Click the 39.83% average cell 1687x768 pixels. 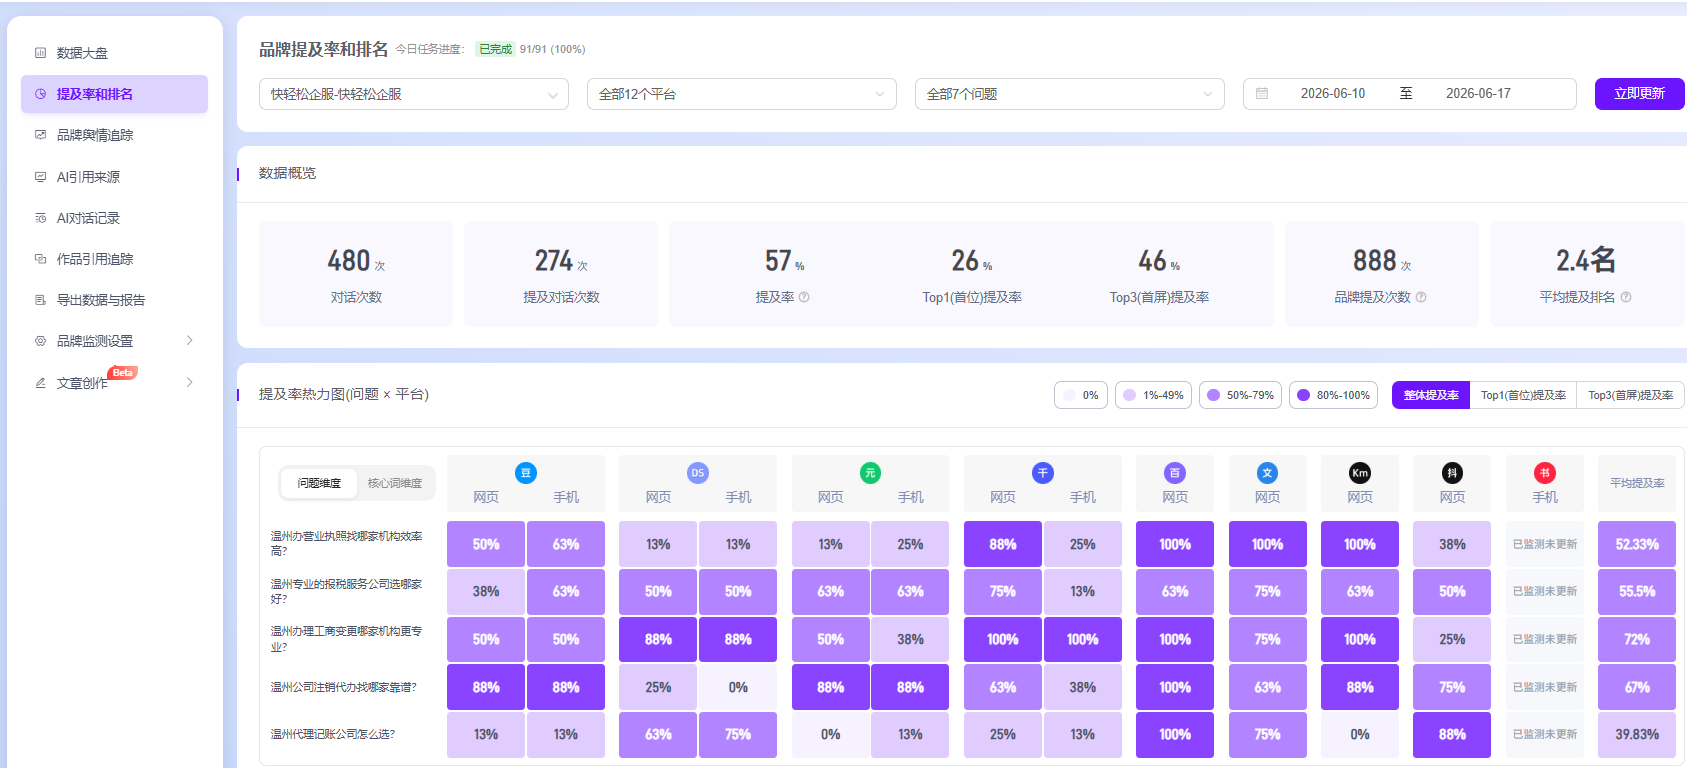click(1637, 734)
